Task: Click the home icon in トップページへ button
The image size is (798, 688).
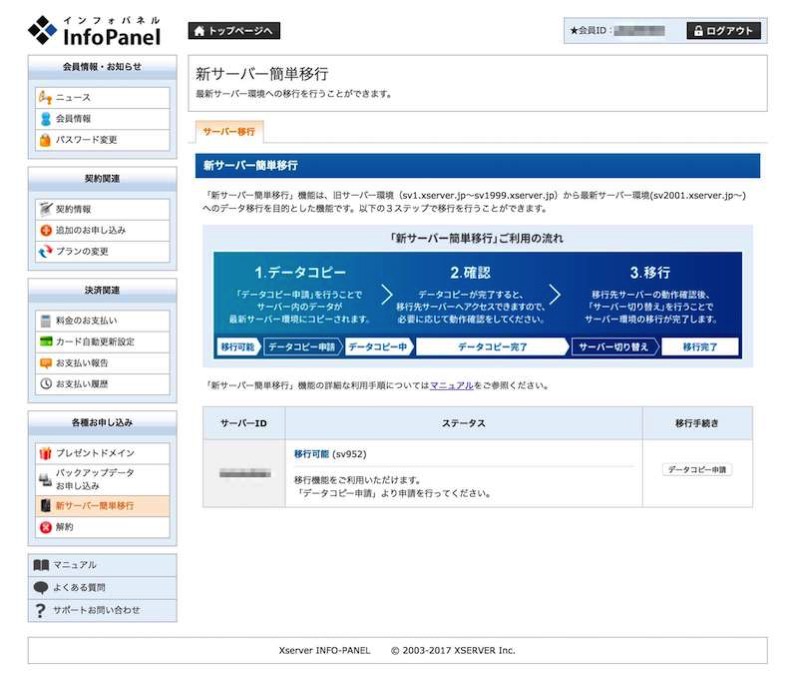Action: pos(200,31)
